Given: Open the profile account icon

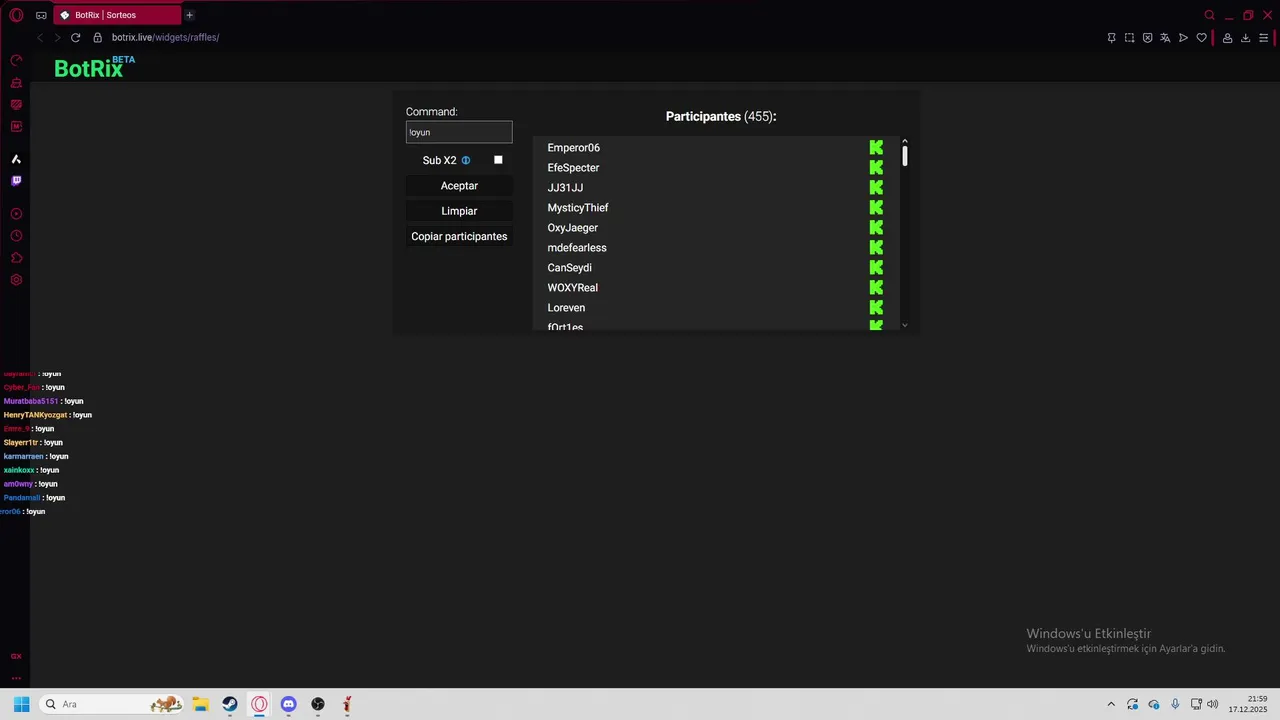Looking at the screenshot, I should (1227, 38).
